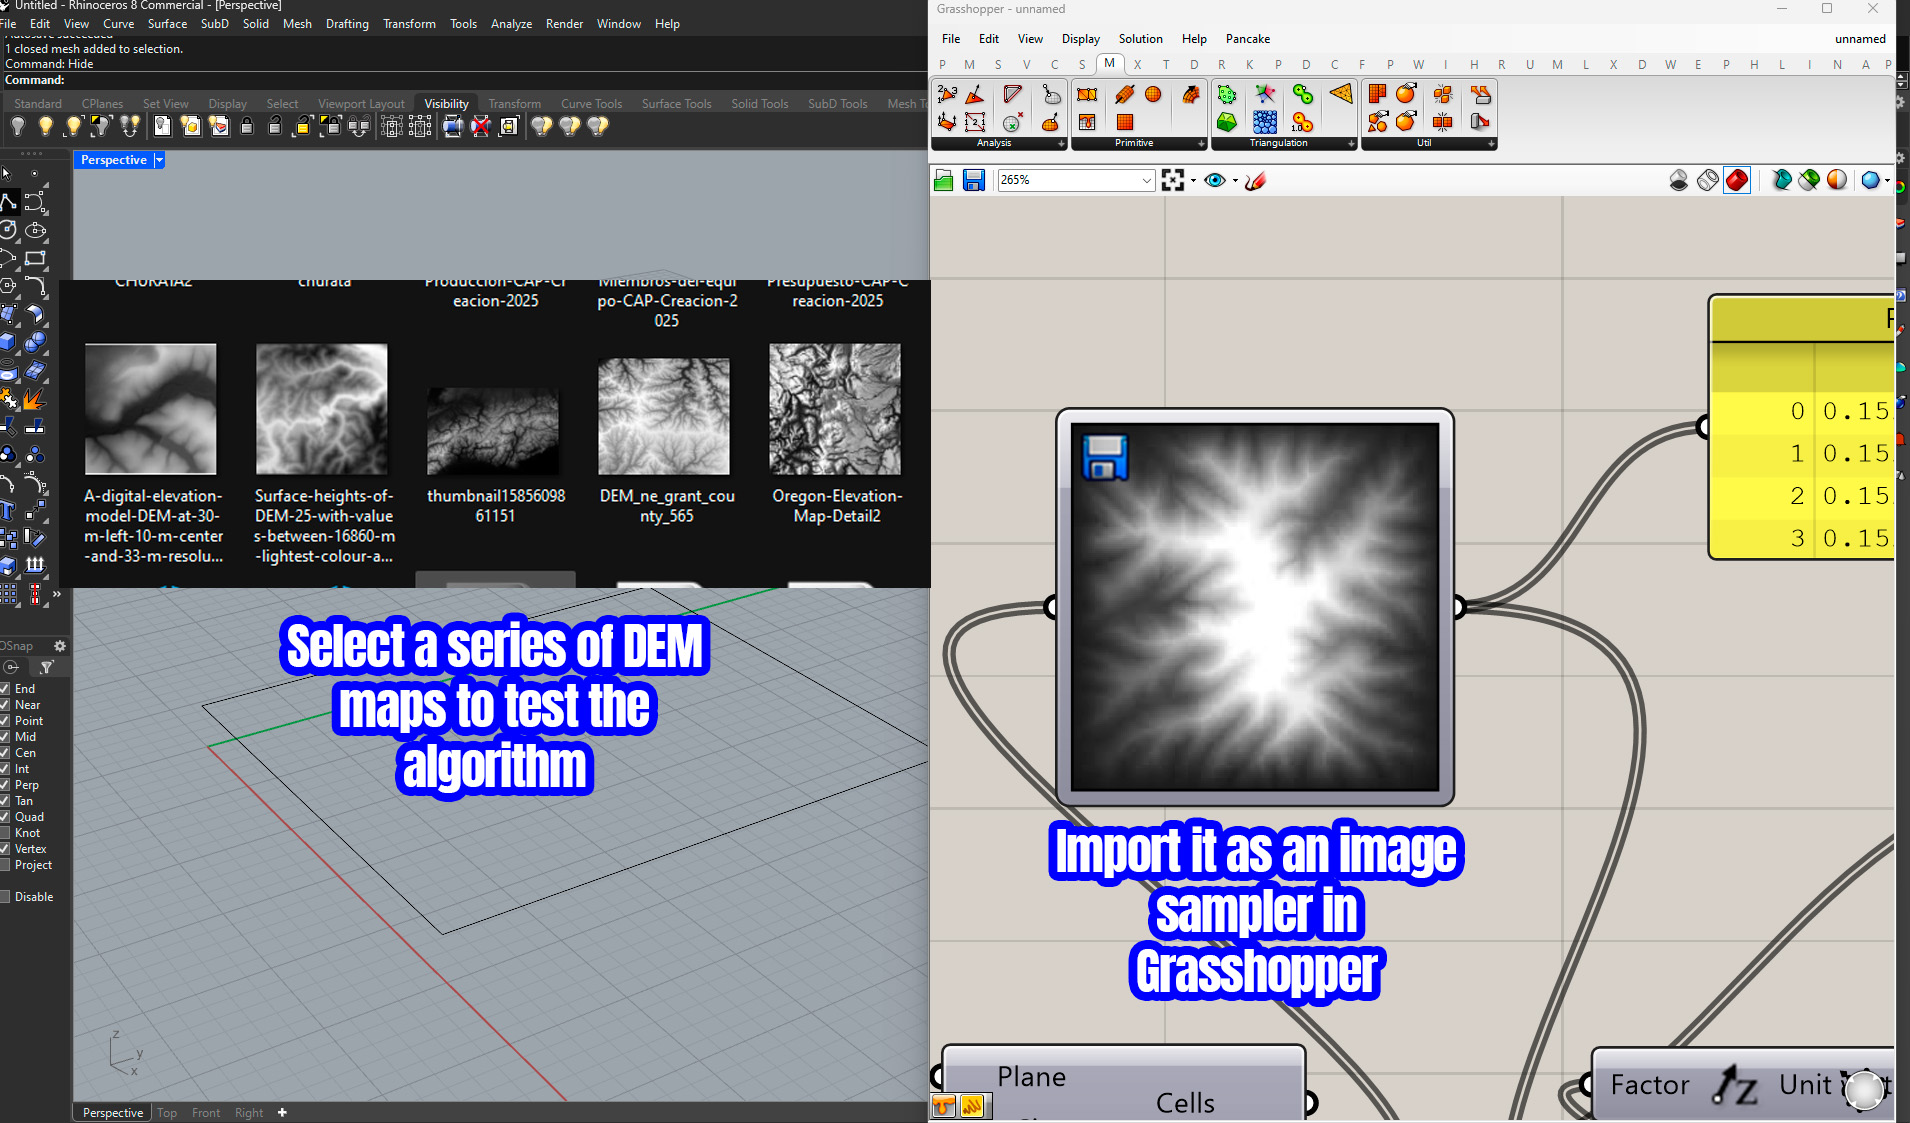Enable the Disable osnap checkbox
The image size is (1910, 1123).
pos(5,897)
